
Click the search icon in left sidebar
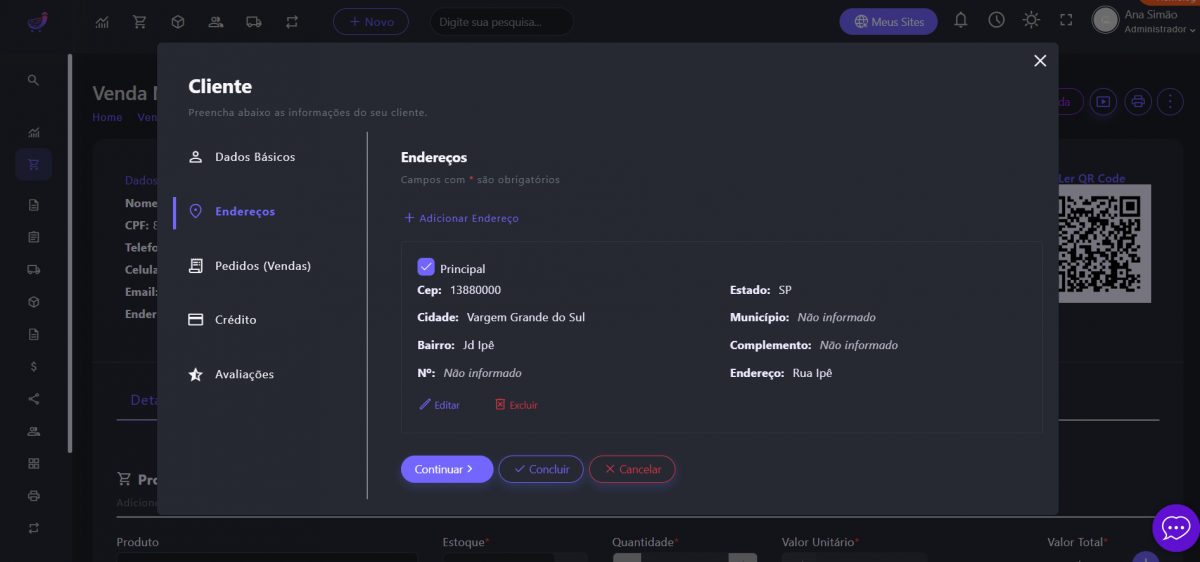[33, 80]
